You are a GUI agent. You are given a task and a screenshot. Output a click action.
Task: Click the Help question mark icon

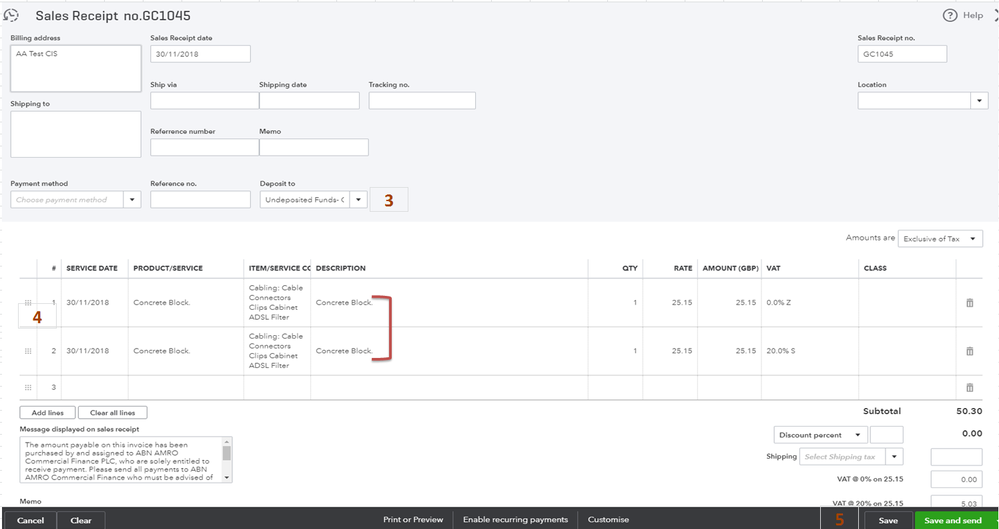(949, 16)
